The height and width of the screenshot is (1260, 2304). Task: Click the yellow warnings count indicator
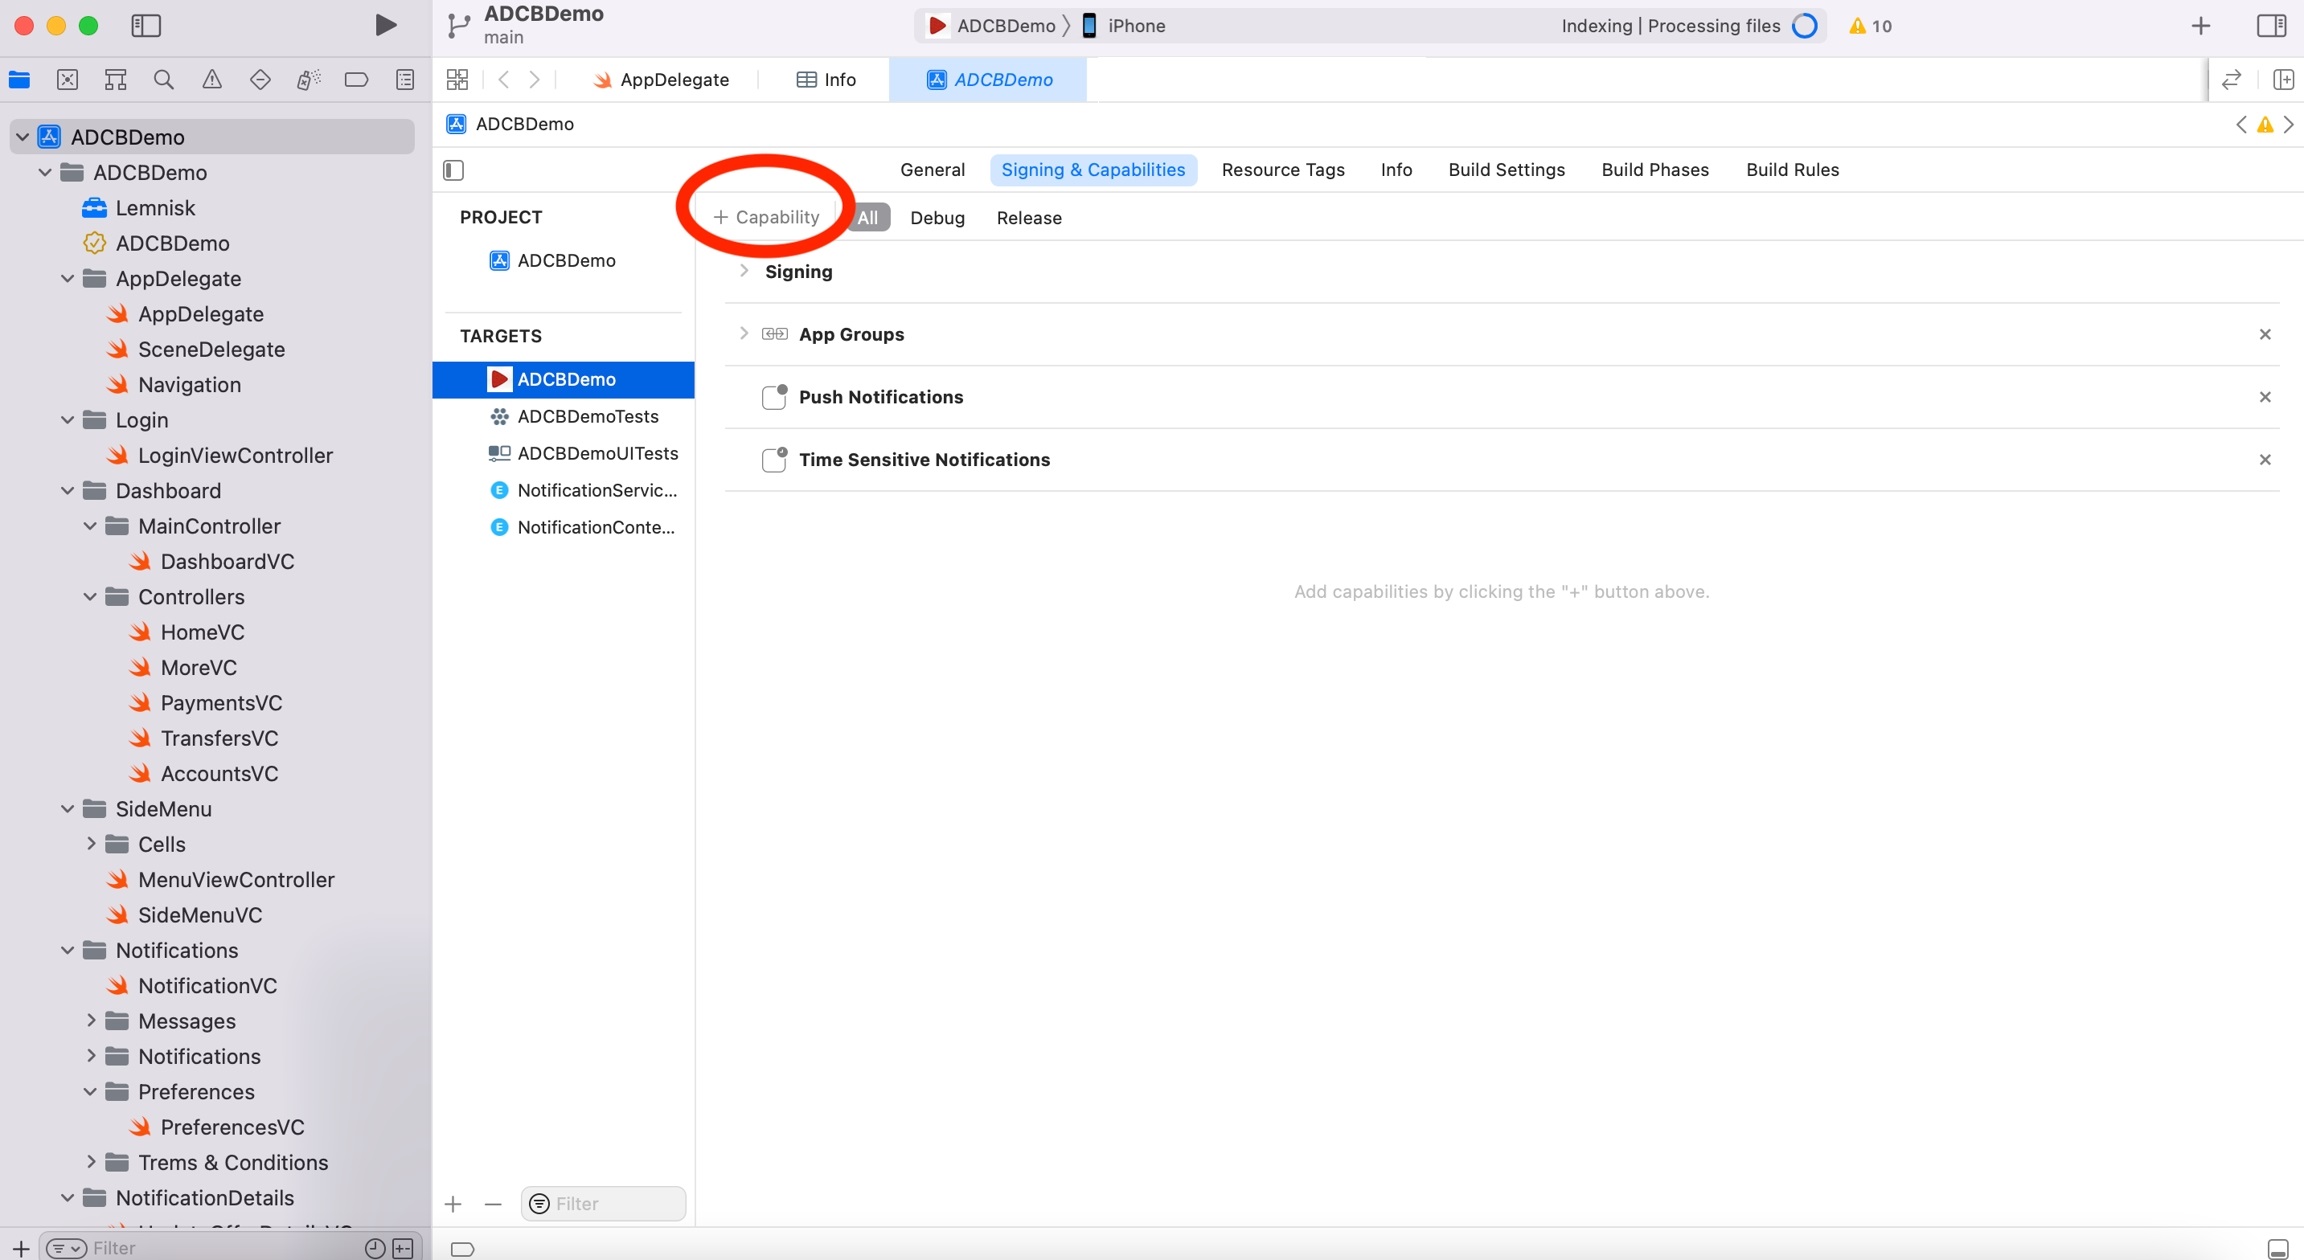pyautogui.click(x=1869, y=26)
